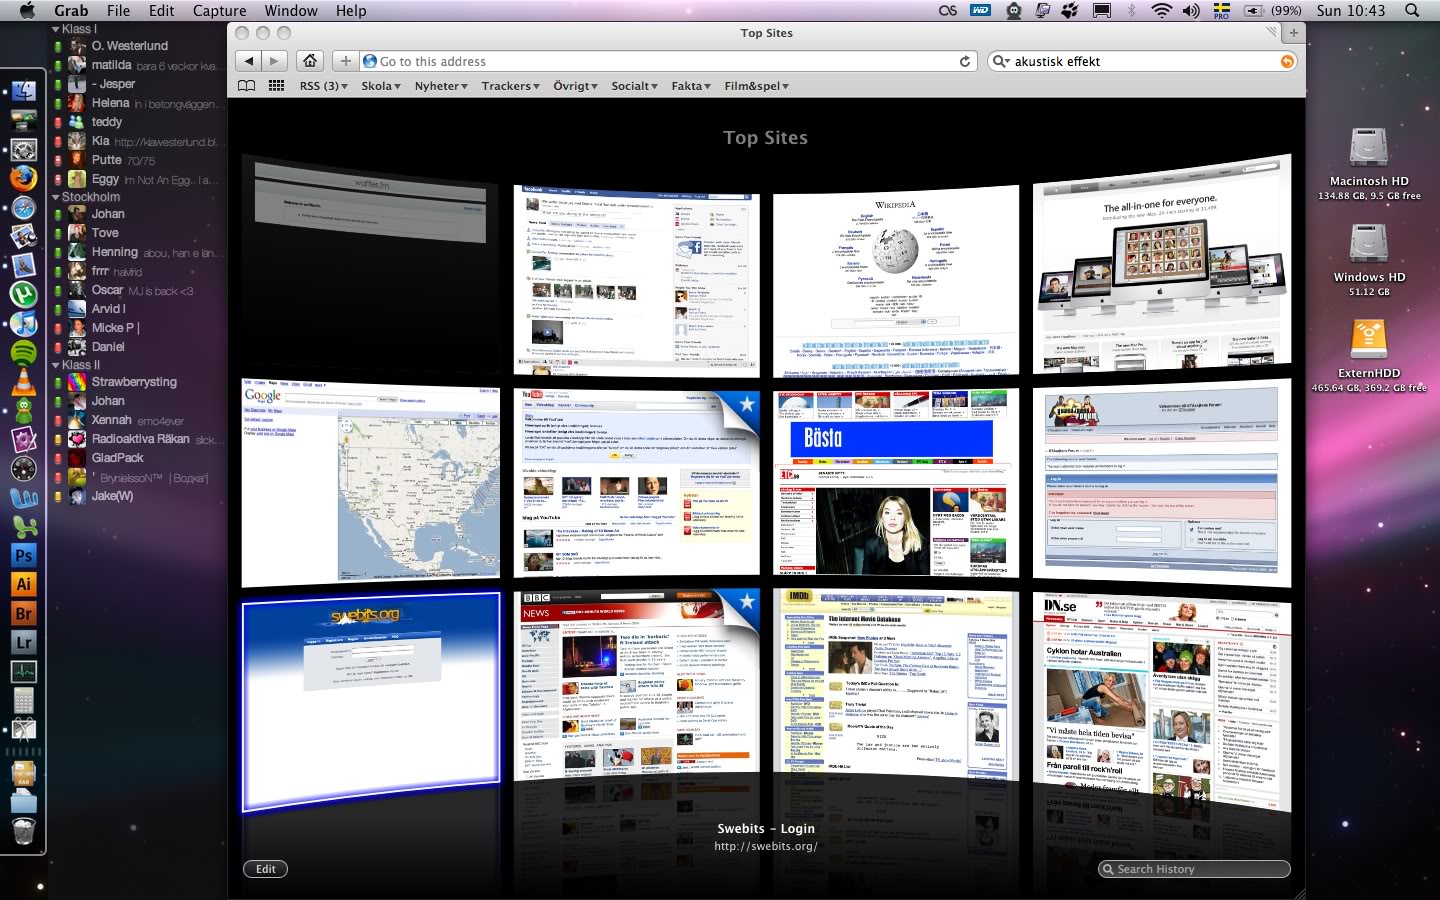Screen dimensions: 1440x900
Task: Click the add bookmark plus button
Action: (346, 61)
